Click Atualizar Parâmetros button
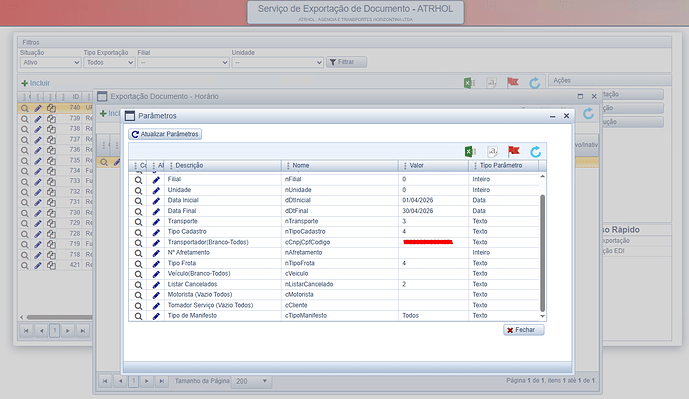Screen dimensions: 689x399 coord(165,134)
